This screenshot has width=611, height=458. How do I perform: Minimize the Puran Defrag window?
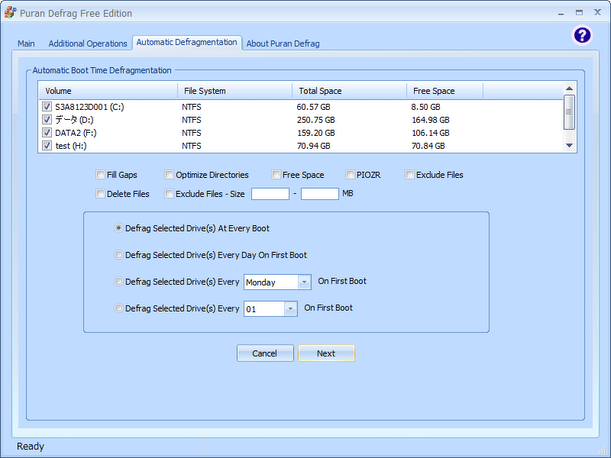point(561,13)
